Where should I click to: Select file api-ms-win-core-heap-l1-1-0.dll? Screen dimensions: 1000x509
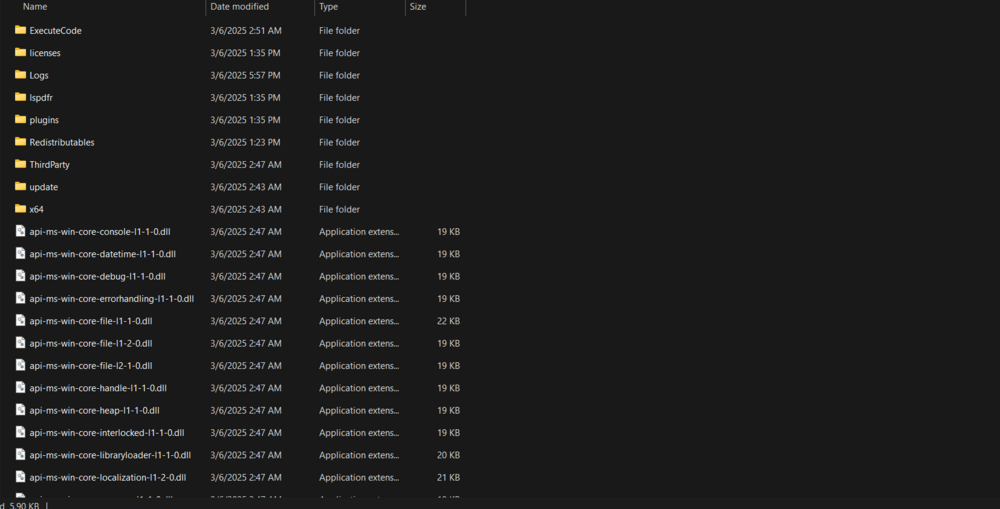coord(94,410)
